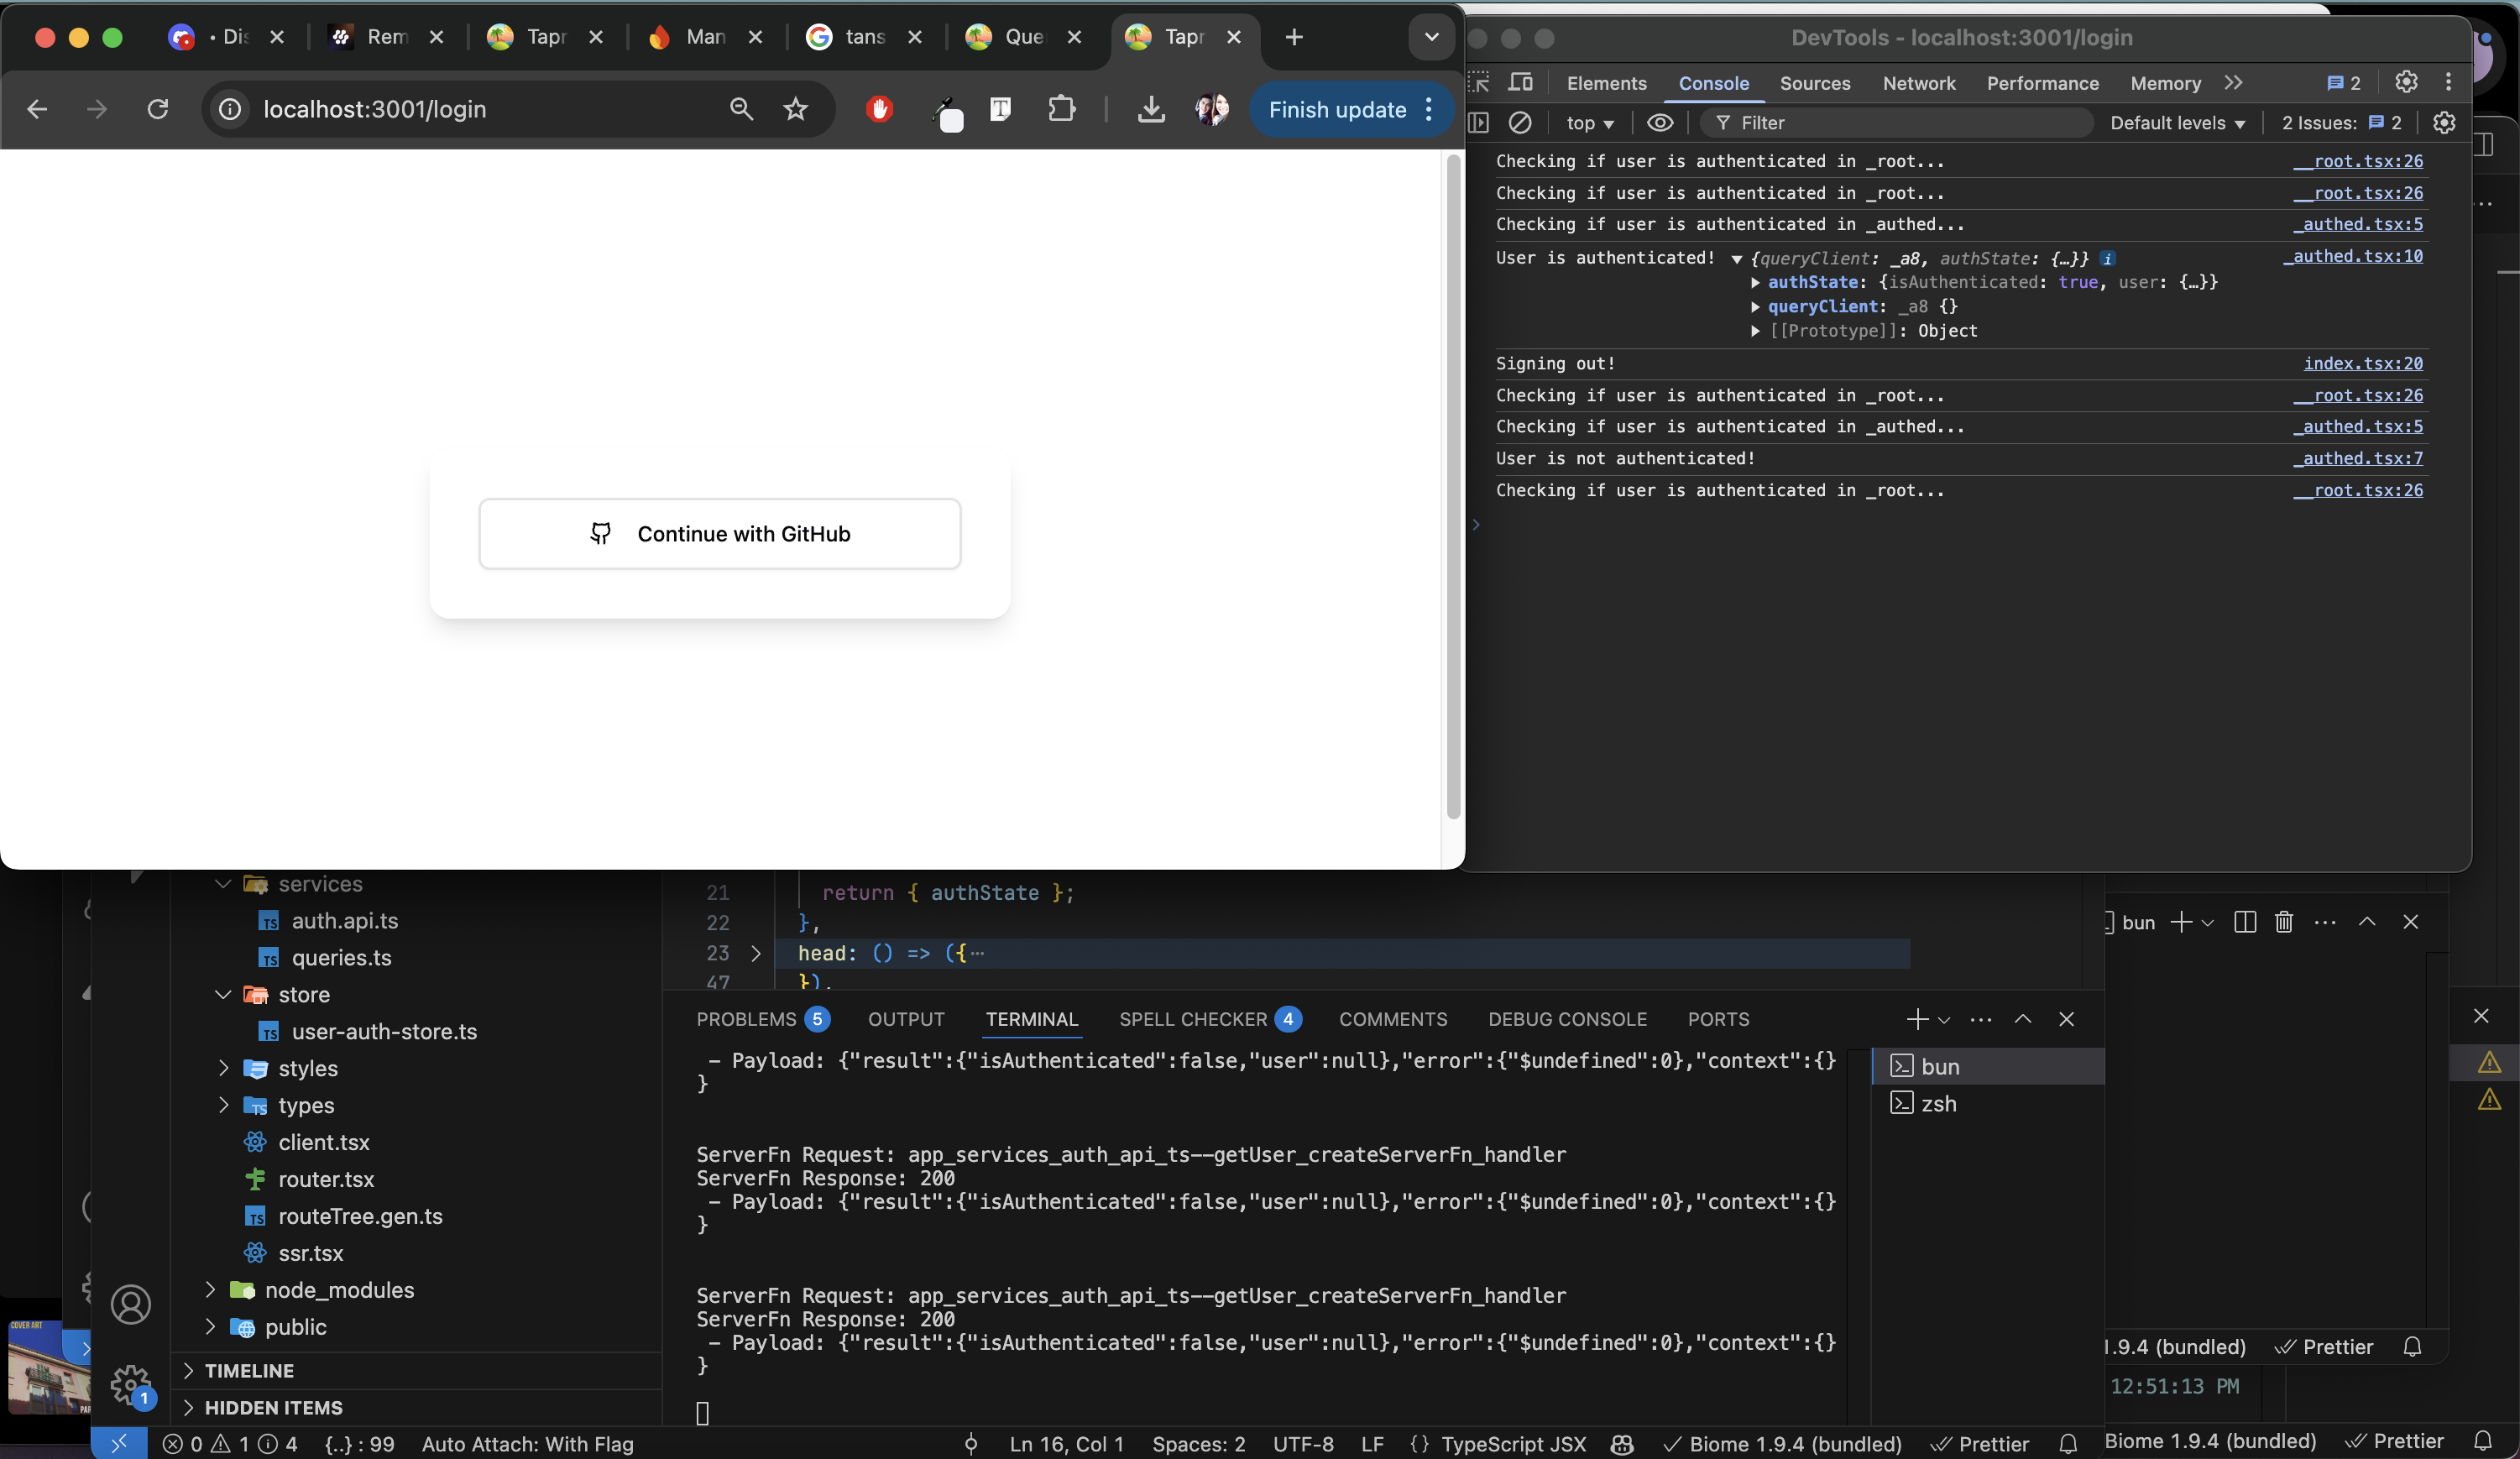Go back in browser history
The image size is (2520, 1459).
point(37,109)
